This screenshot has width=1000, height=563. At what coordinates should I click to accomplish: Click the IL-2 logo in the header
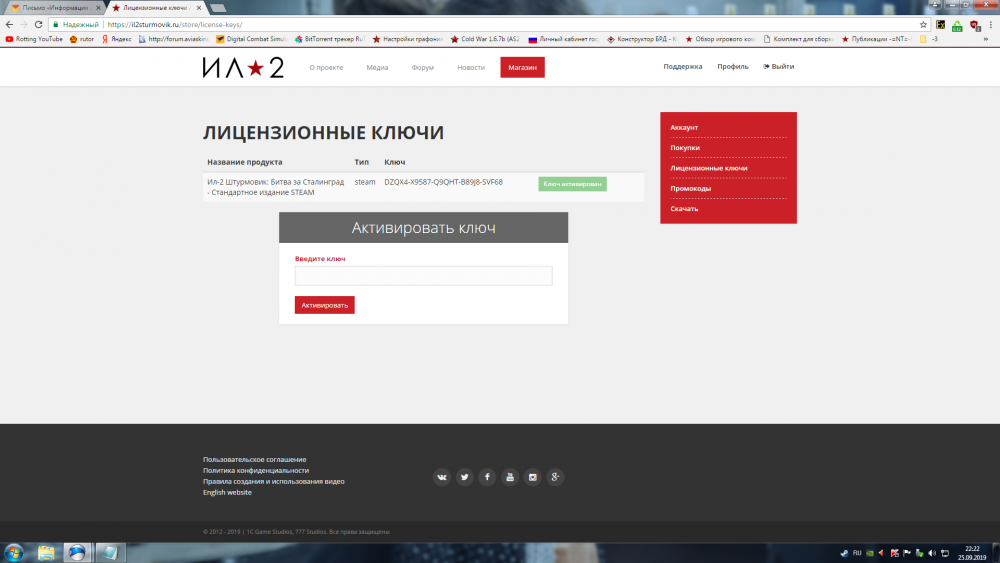coord(243,68)
